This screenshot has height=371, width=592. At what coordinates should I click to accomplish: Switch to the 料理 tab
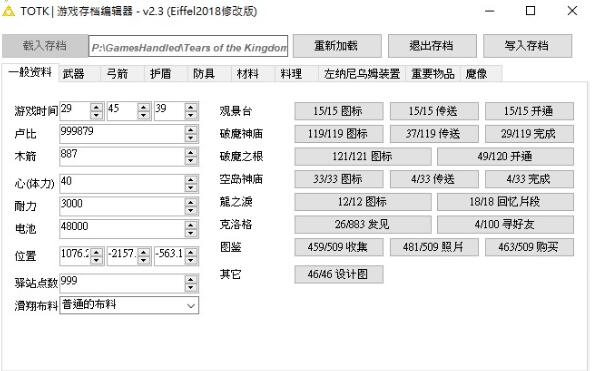[296, 74]
